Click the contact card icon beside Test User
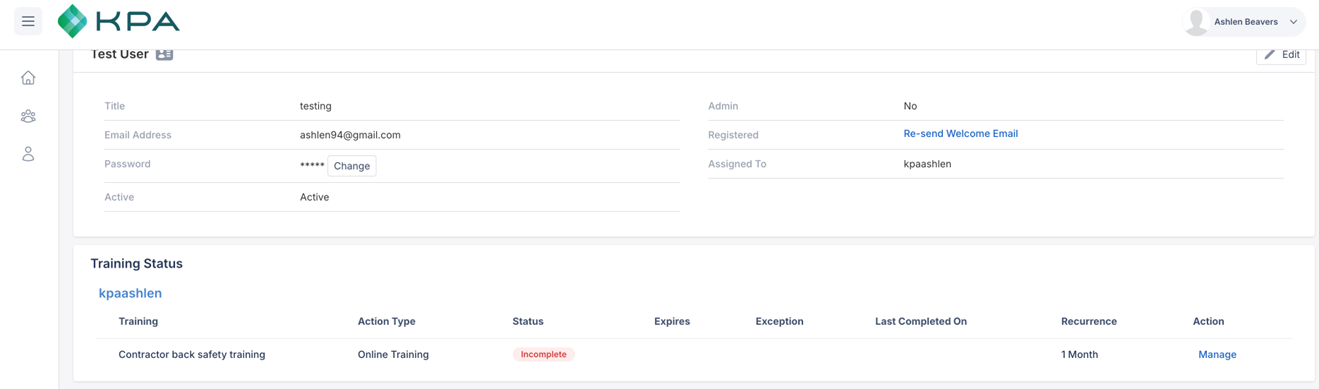 165,54
